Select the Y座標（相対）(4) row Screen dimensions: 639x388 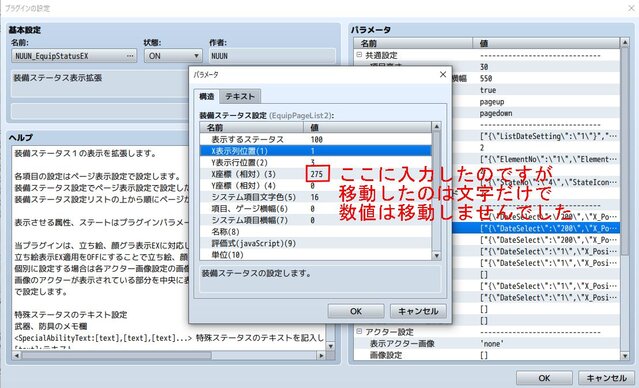pos(315,185)
